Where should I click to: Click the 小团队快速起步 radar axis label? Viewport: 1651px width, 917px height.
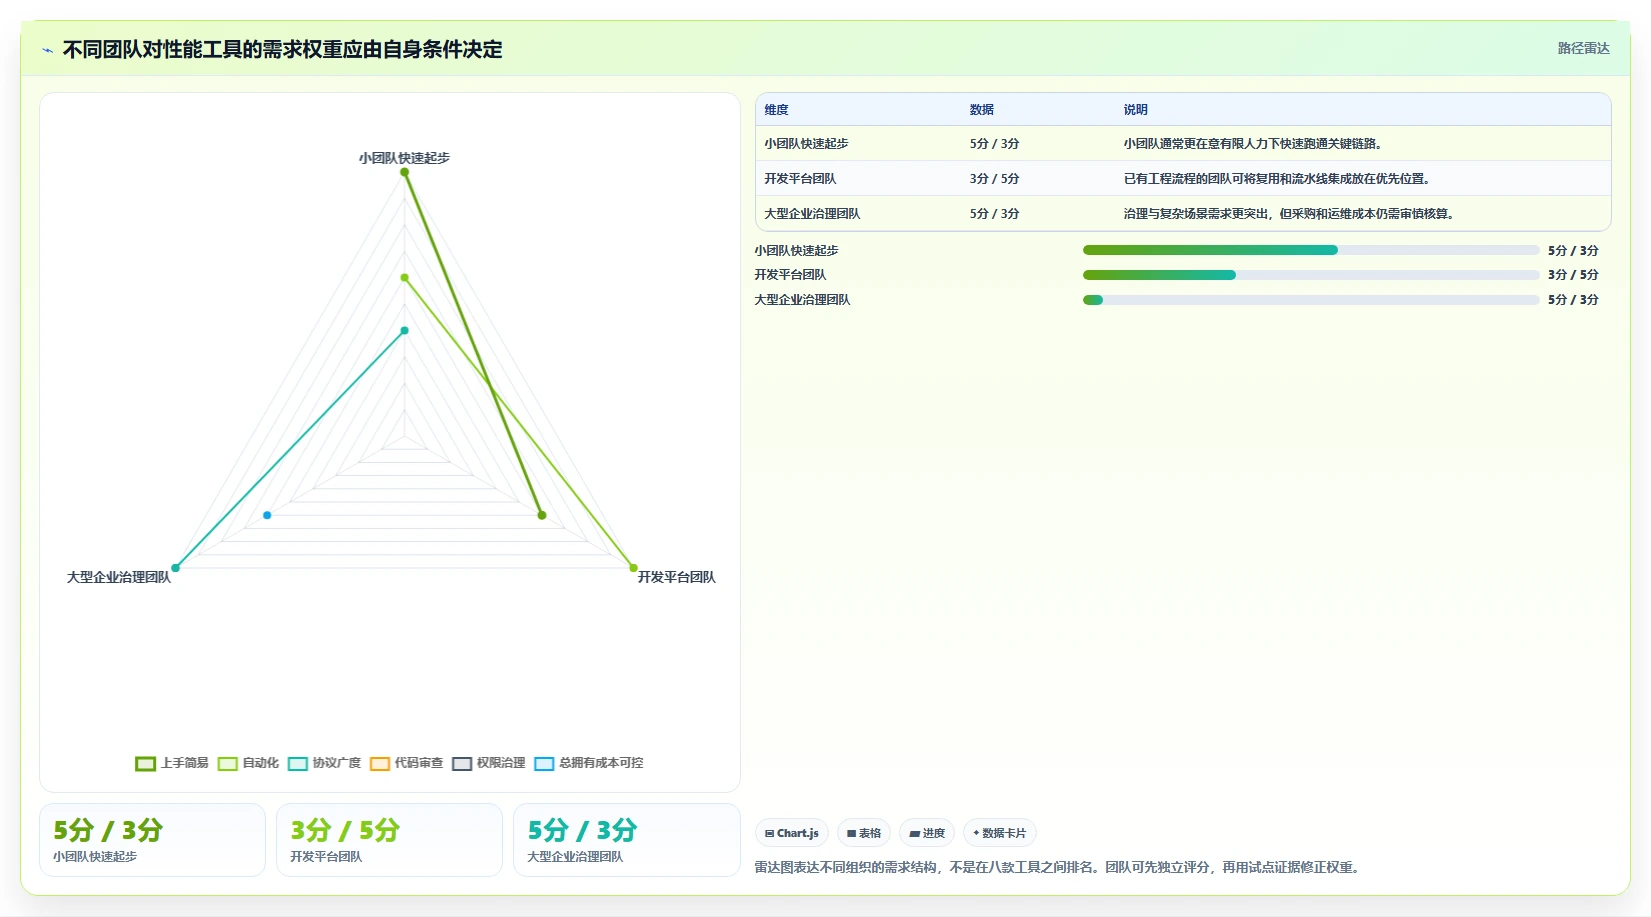pos(404,158)
